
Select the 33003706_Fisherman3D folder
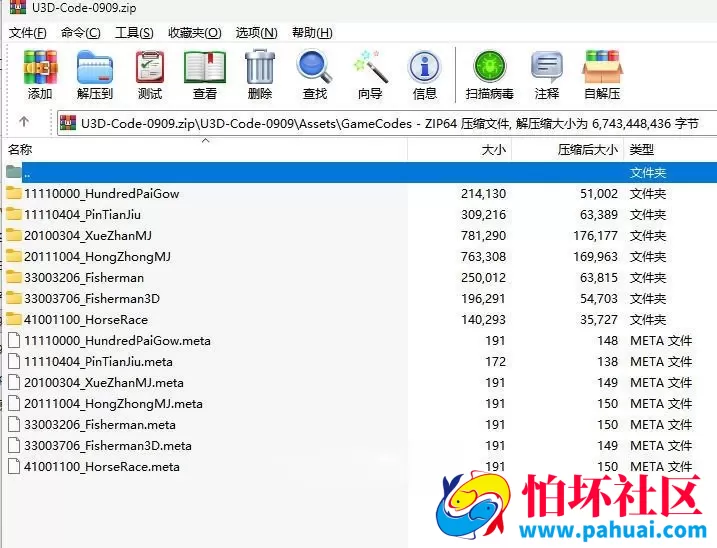point(92,299)
